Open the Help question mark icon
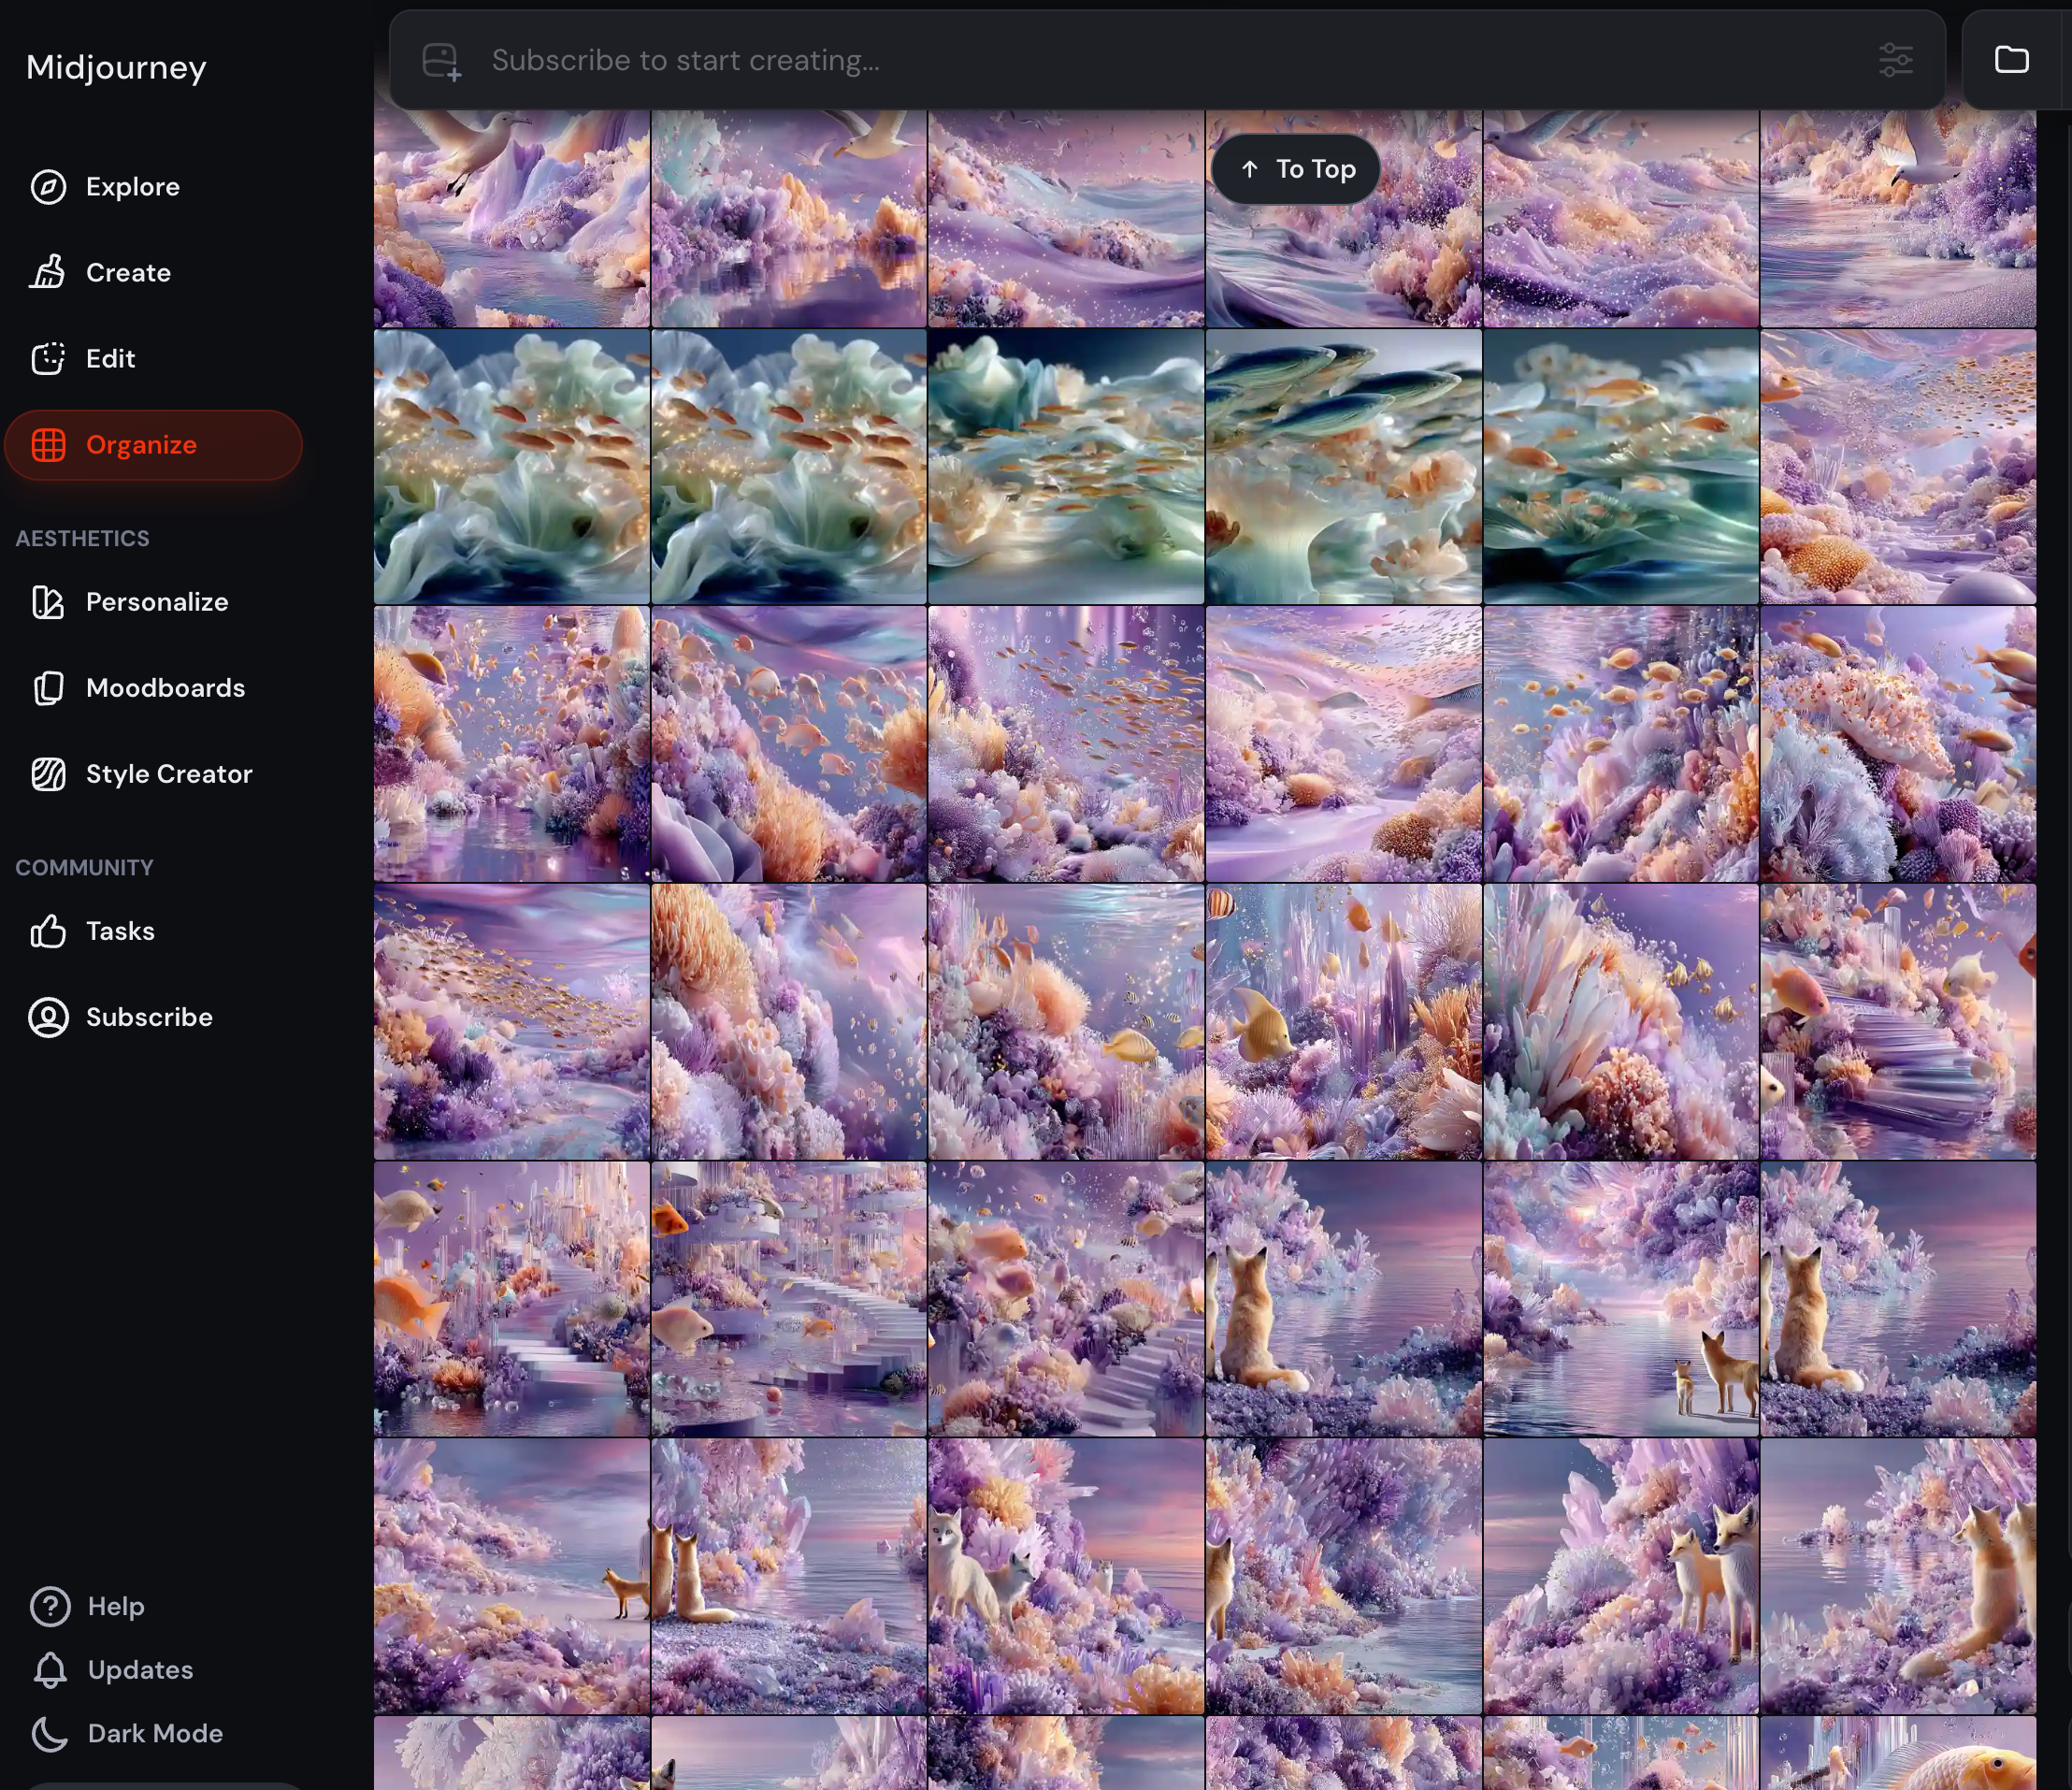 [50, 1606]
